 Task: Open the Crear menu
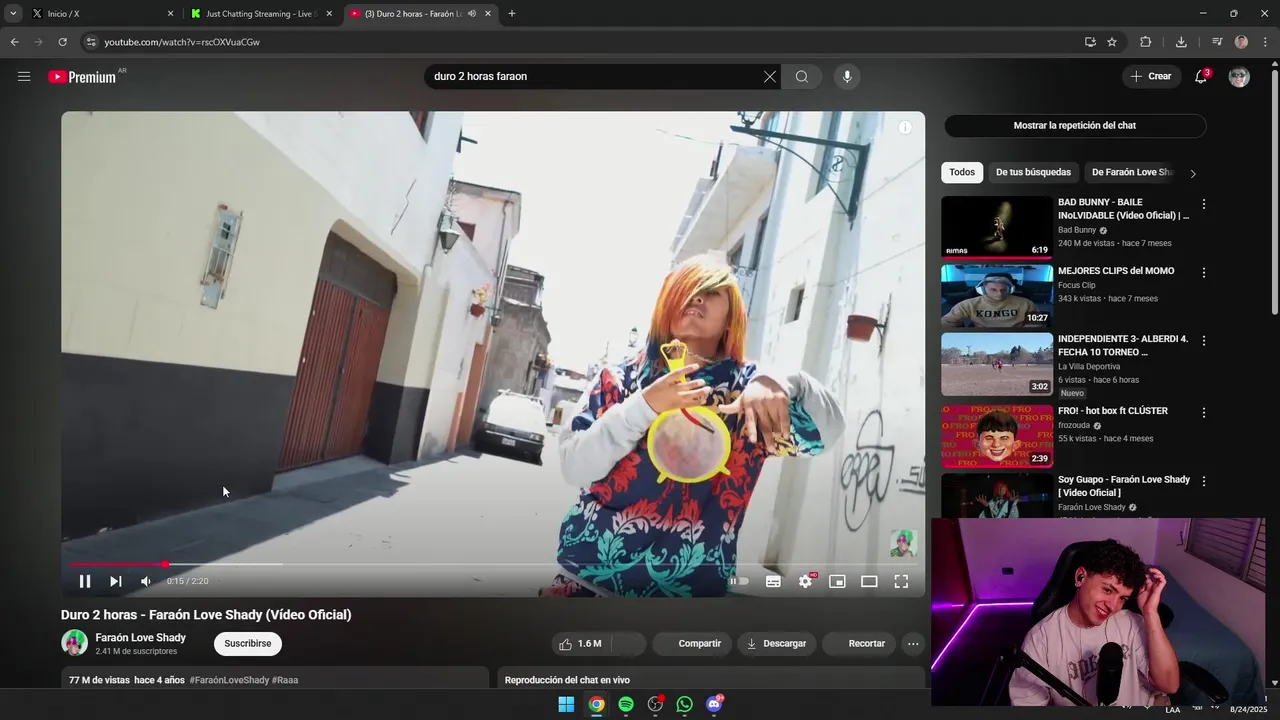coord(1150,76)
